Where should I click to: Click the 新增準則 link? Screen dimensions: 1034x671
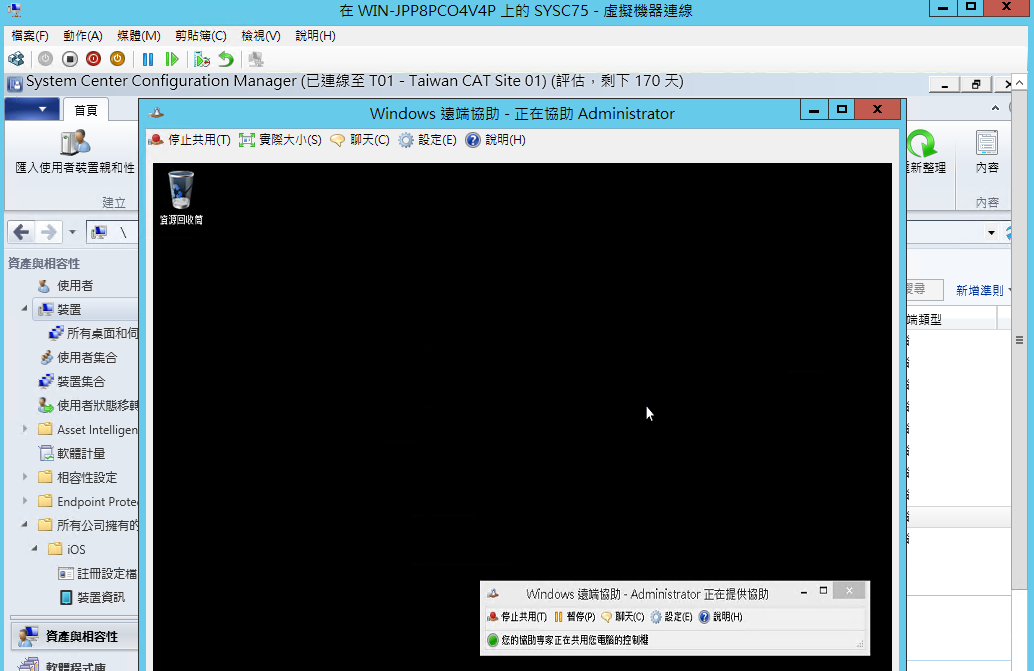(x=979, y=290)
